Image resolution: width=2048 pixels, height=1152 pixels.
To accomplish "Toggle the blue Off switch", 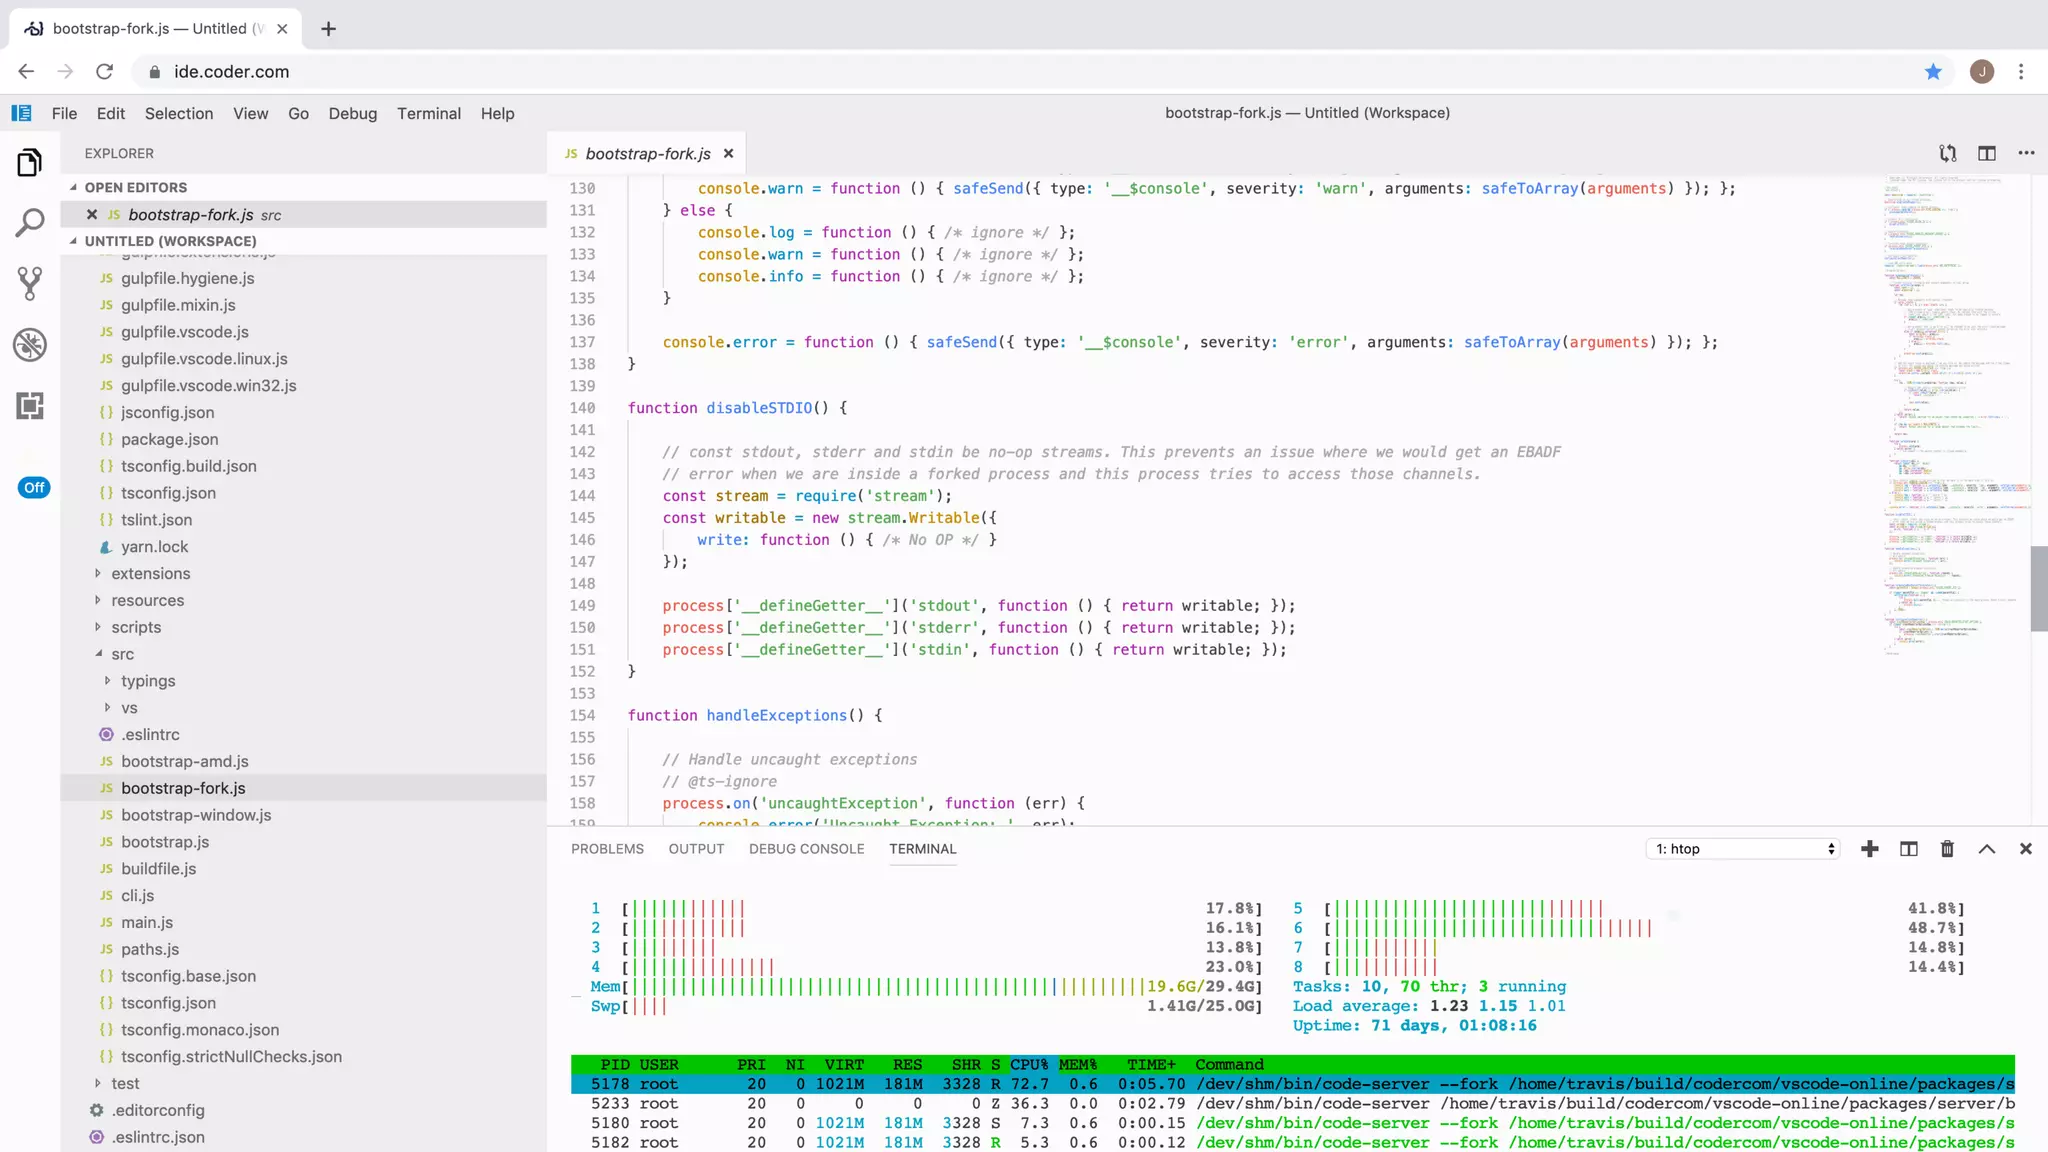I will [x=34, y=487].
